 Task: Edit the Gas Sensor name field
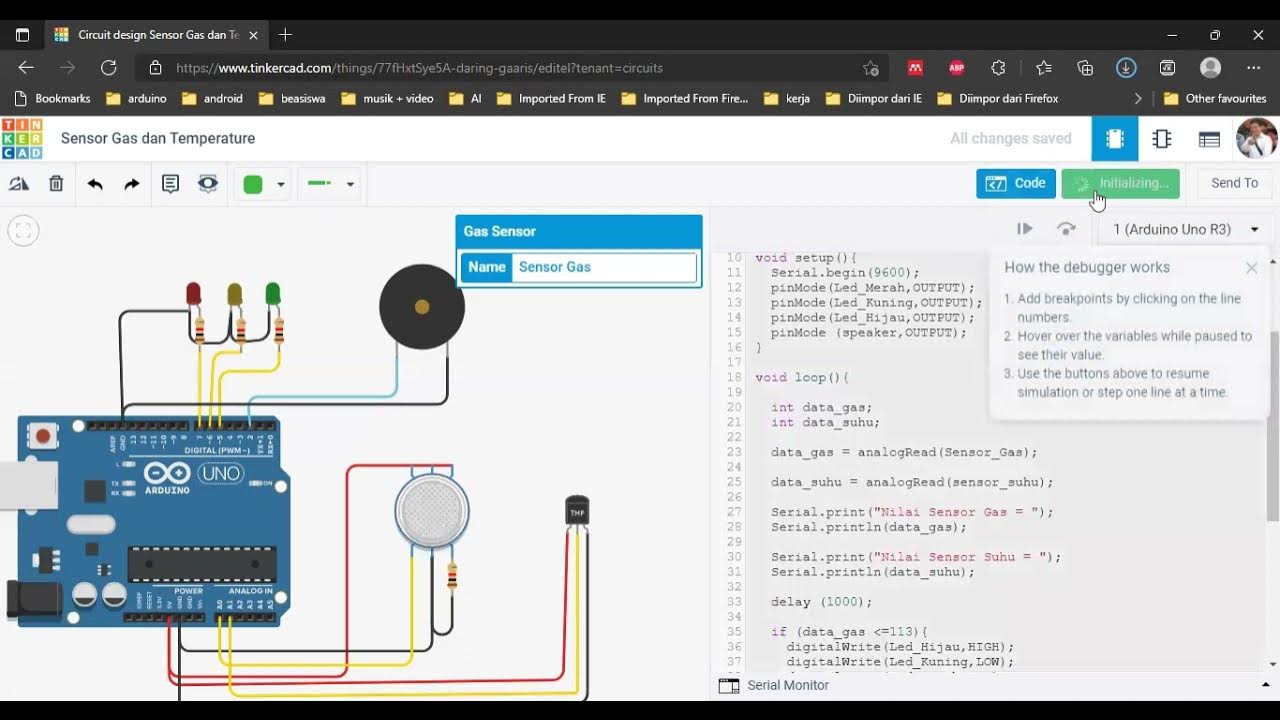pyautogui.click(x=604, y=267)
